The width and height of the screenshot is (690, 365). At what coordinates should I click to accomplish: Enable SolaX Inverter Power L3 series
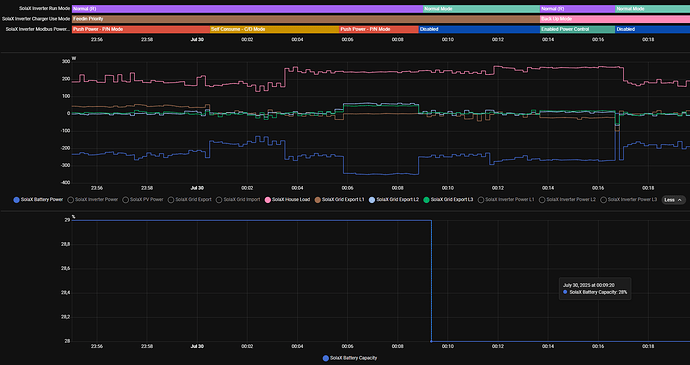pos(628,199)
